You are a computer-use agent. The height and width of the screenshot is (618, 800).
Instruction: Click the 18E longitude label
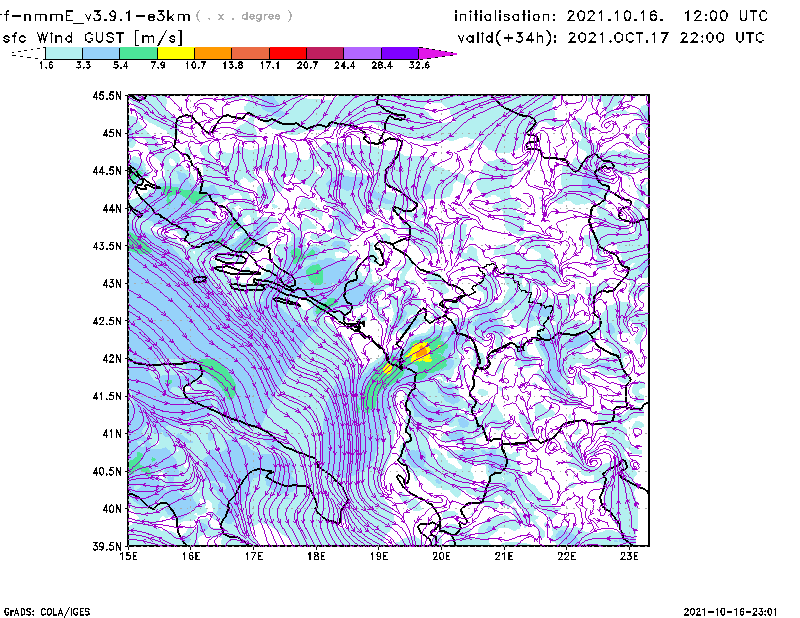pos(316,556)
